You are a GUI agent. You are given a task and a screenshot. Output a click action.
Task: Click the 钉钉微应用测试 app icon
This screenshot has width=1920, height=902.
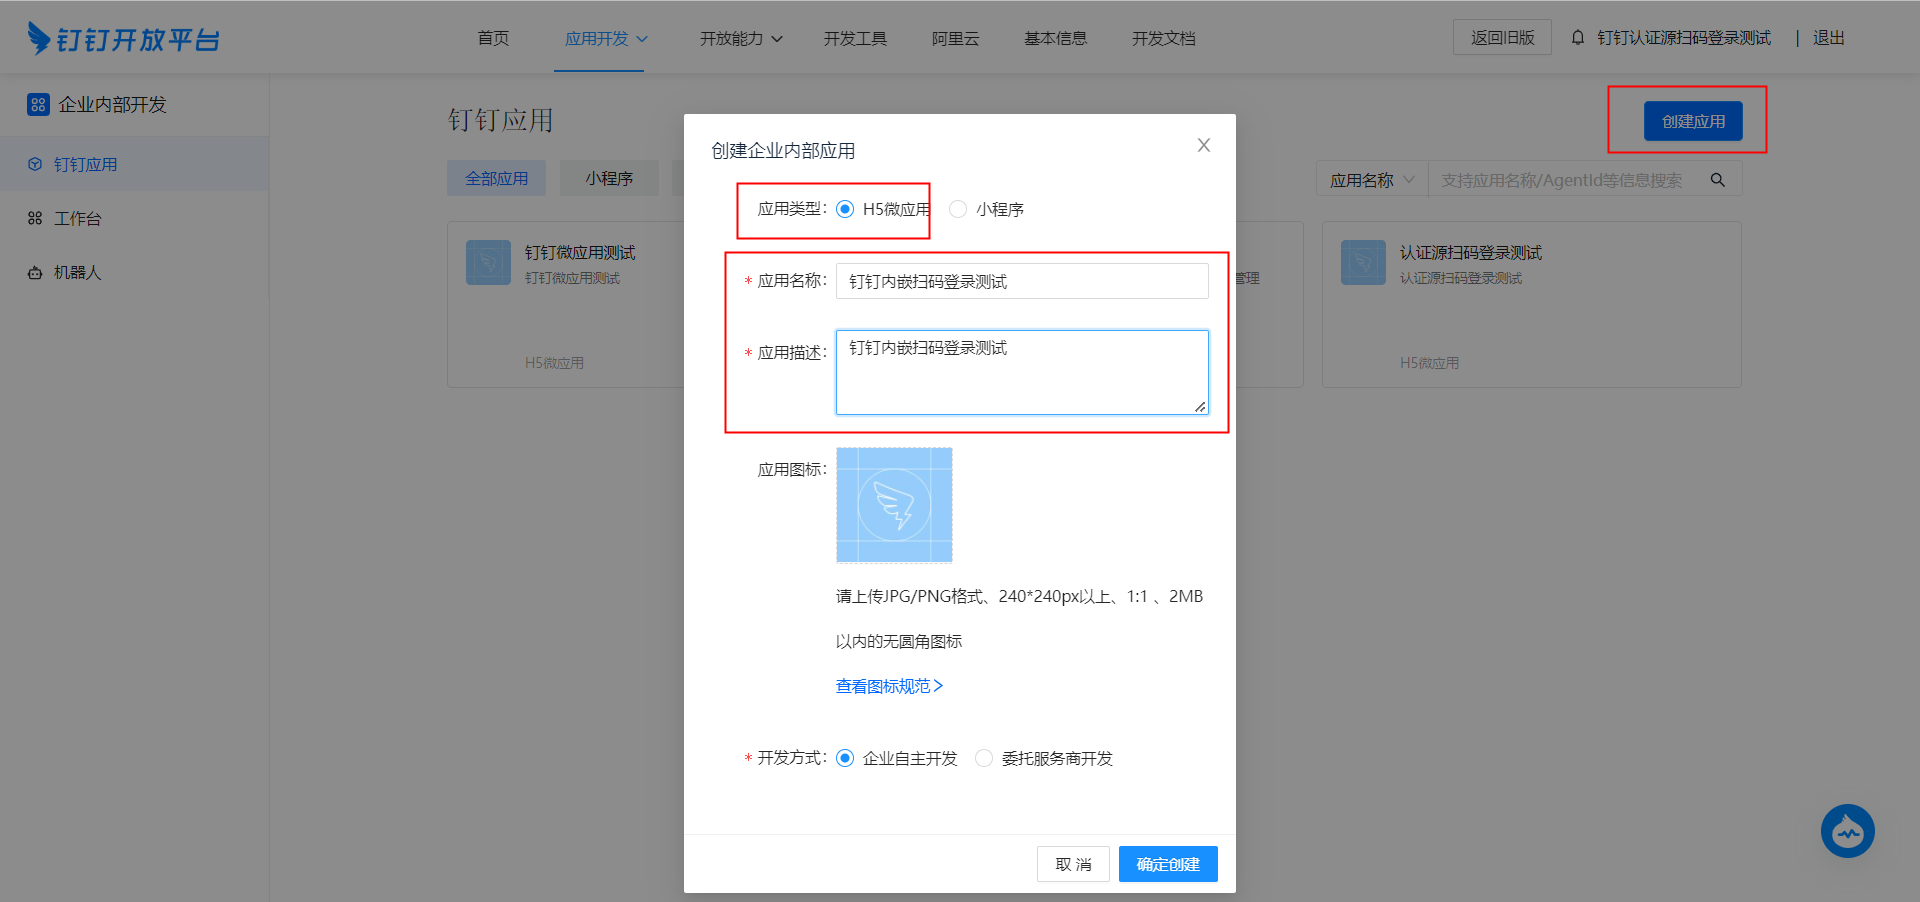[488, 262]
